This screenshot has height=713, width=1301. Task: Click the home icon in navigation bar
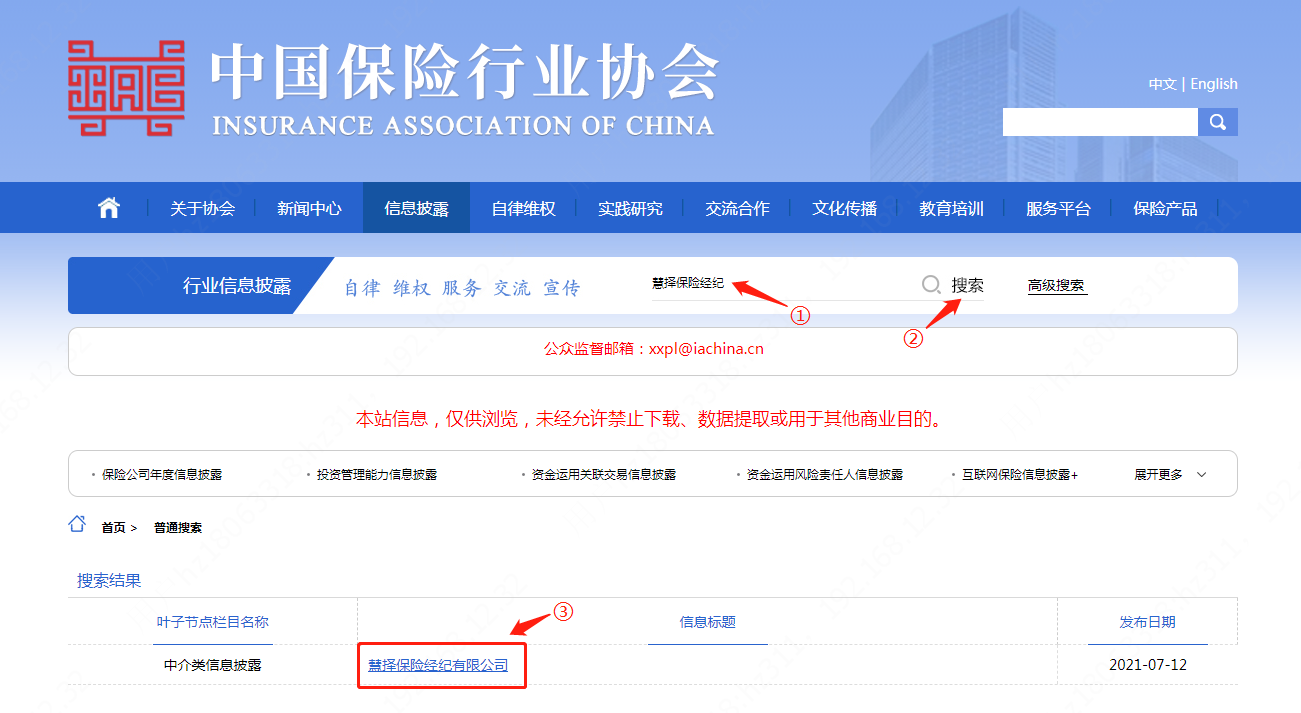point(109,208)
